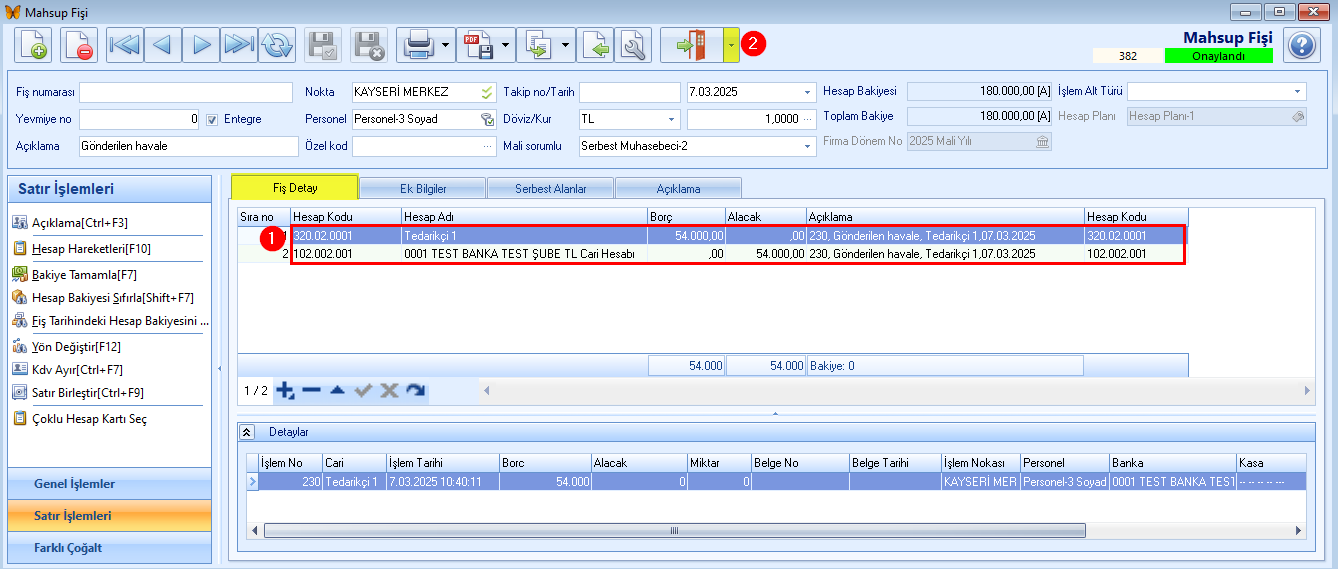
Task: Open the copy documents dropdown arrow
Action: pos(567,45)
